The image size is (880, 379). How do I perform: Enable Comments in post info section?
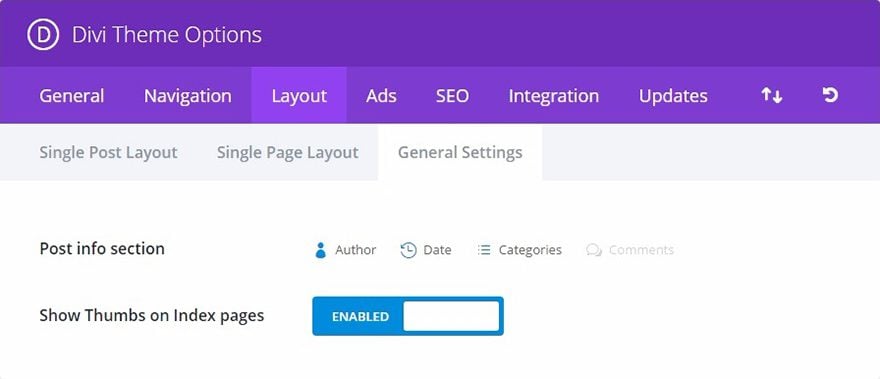[630, 250]
